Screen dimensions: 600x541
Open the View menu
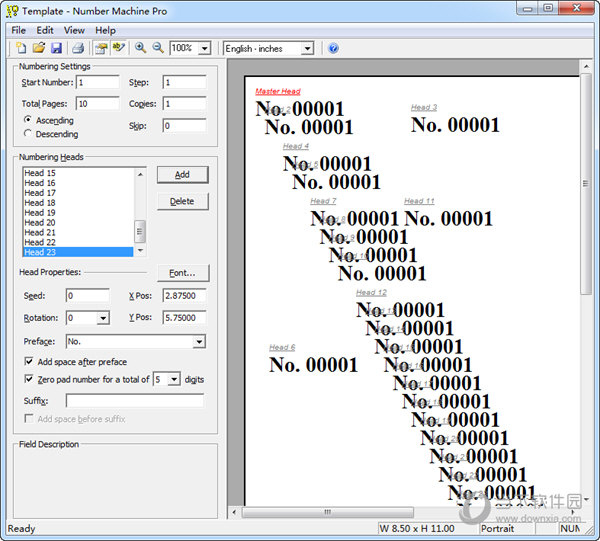[x=74, y=30]
